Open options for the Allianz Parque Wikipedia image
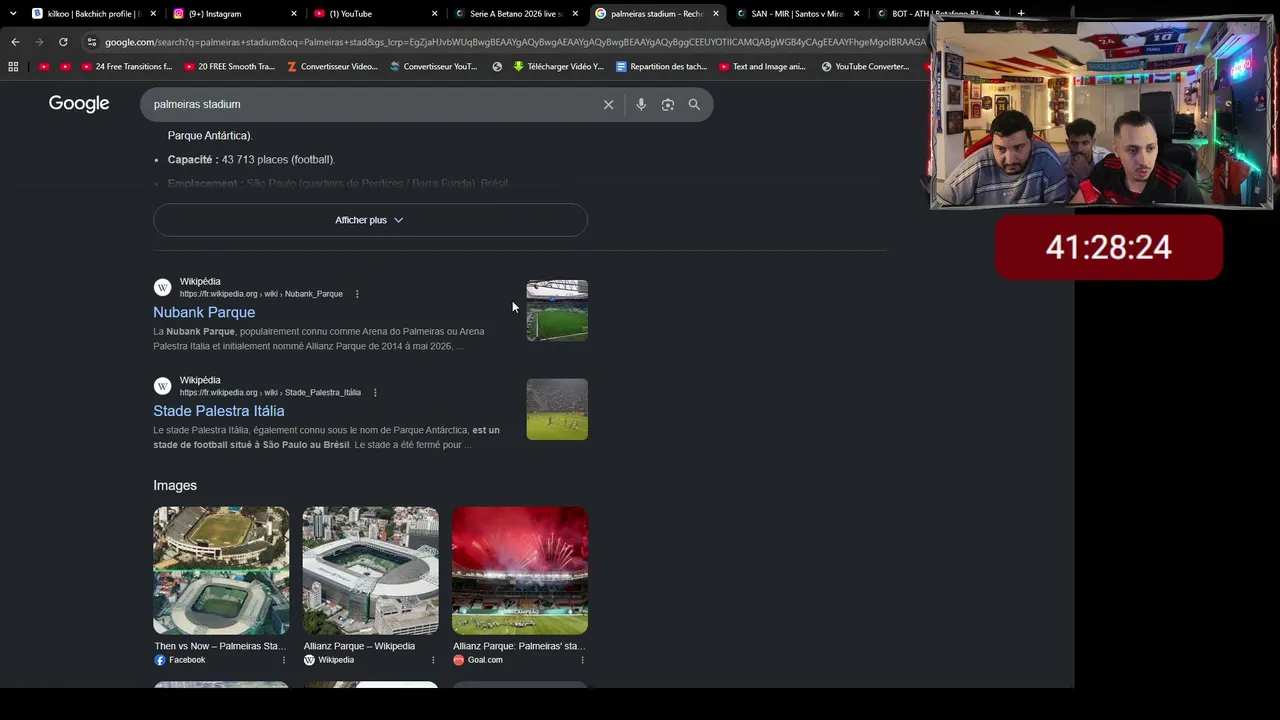The width and height of the screenshot is (1280, 720). click(x=433, y=660)
